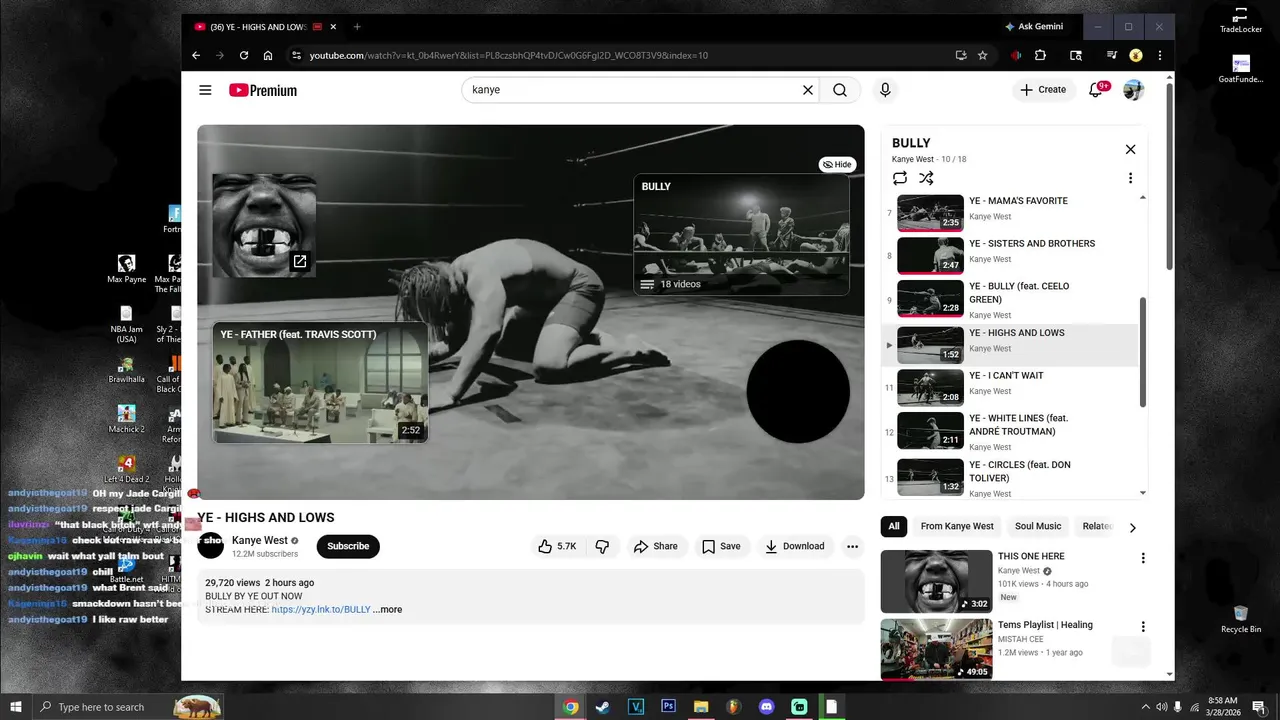Click the round black channel watermark
This screenshot has width=1280, height=720.
point(798,391)
